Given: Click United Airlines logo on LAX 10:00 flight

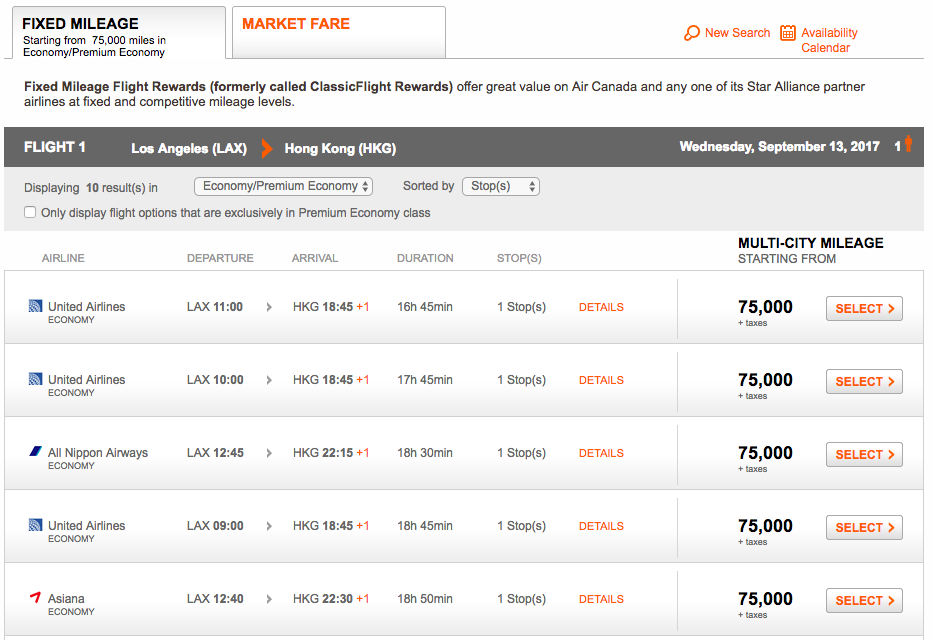Looking at the screenshot, I should 36,379.
